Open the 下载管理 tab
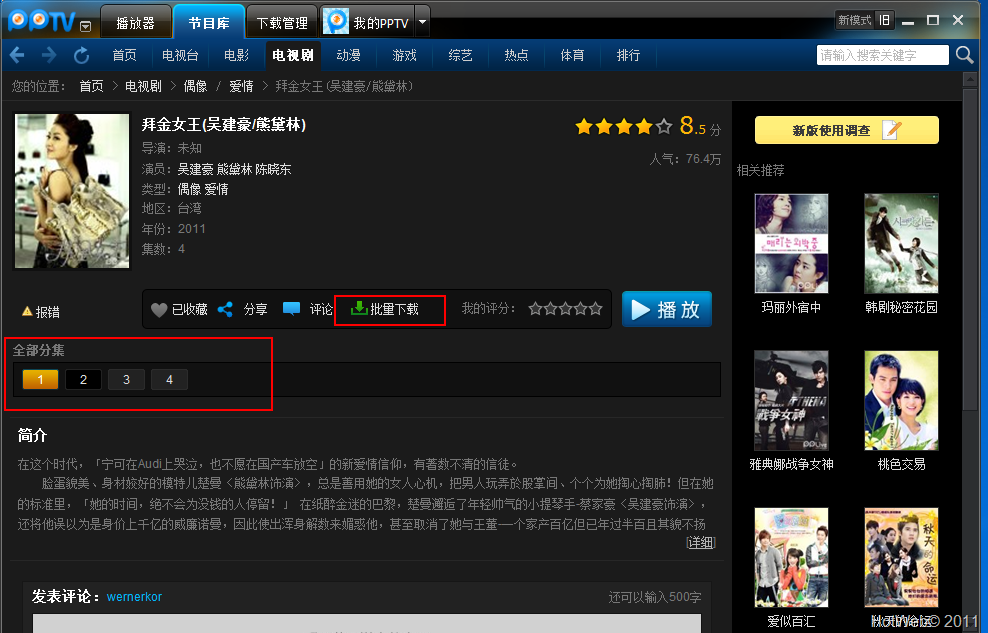 point(282,23)
